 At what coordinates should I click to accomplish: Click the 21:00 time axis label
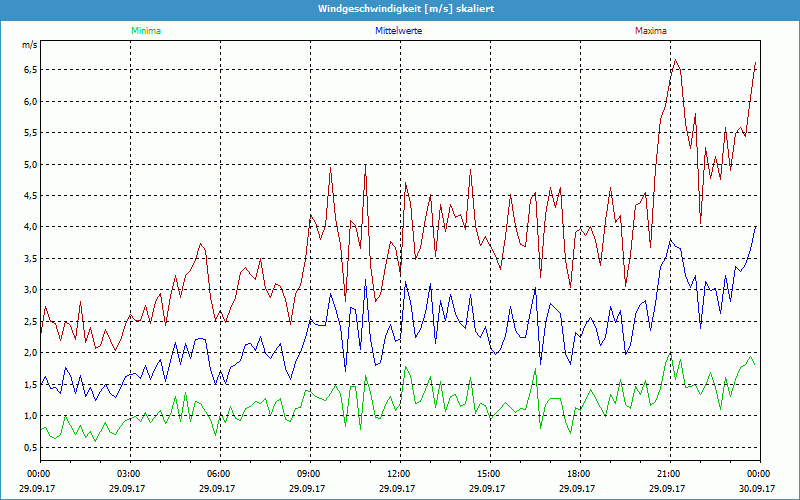coord(670,474)
